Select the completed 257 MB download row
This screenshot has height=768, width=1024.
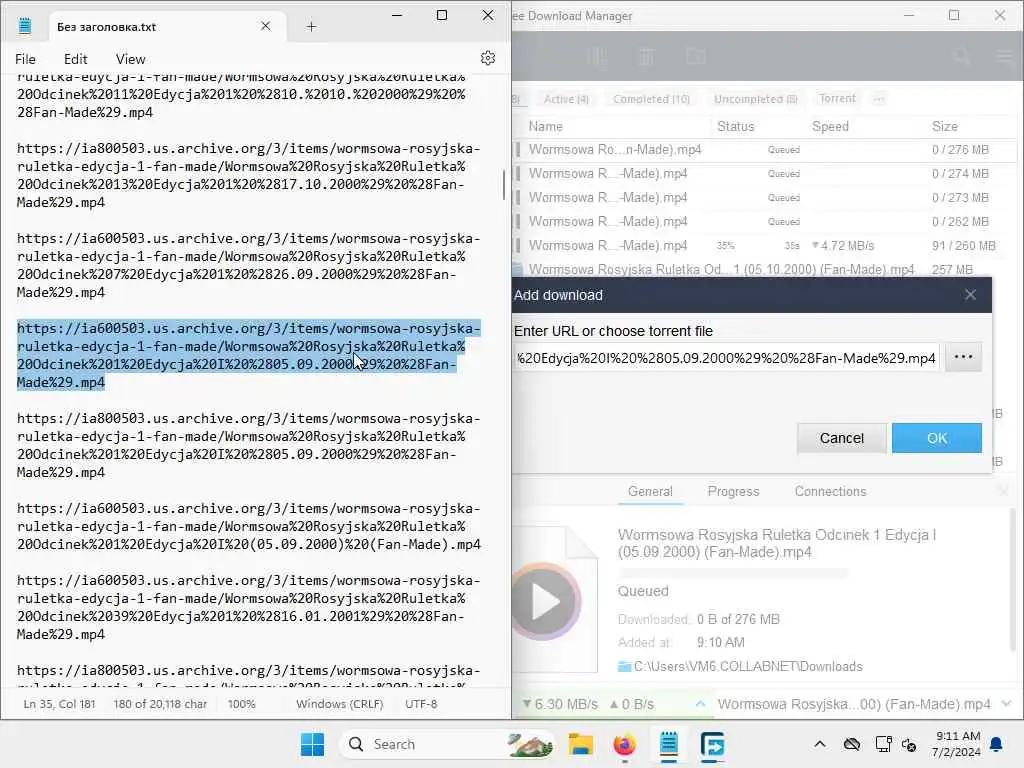(766, 269)
